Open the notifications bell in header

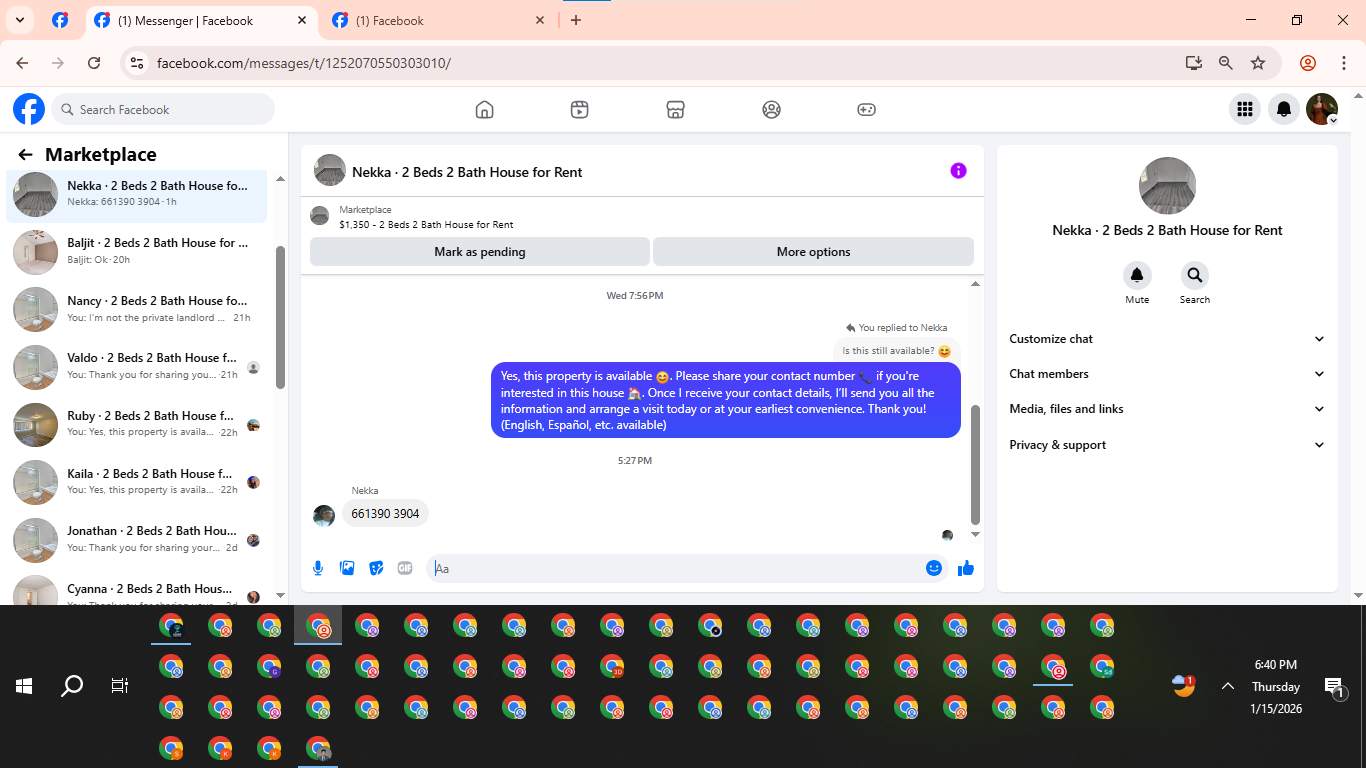click(1284, 109)
